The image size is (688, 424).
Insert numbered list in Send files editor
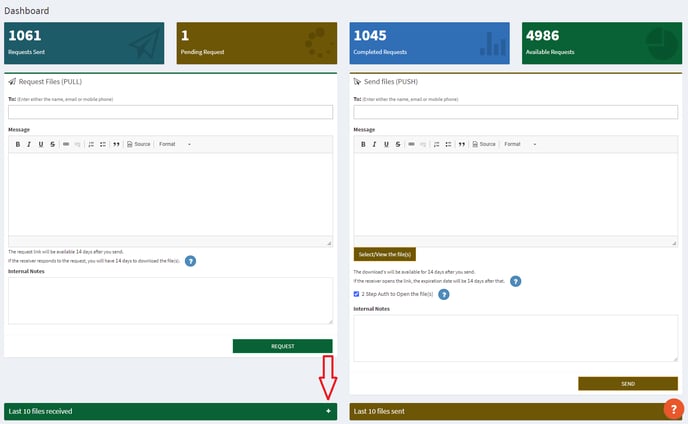pos(437,144)
